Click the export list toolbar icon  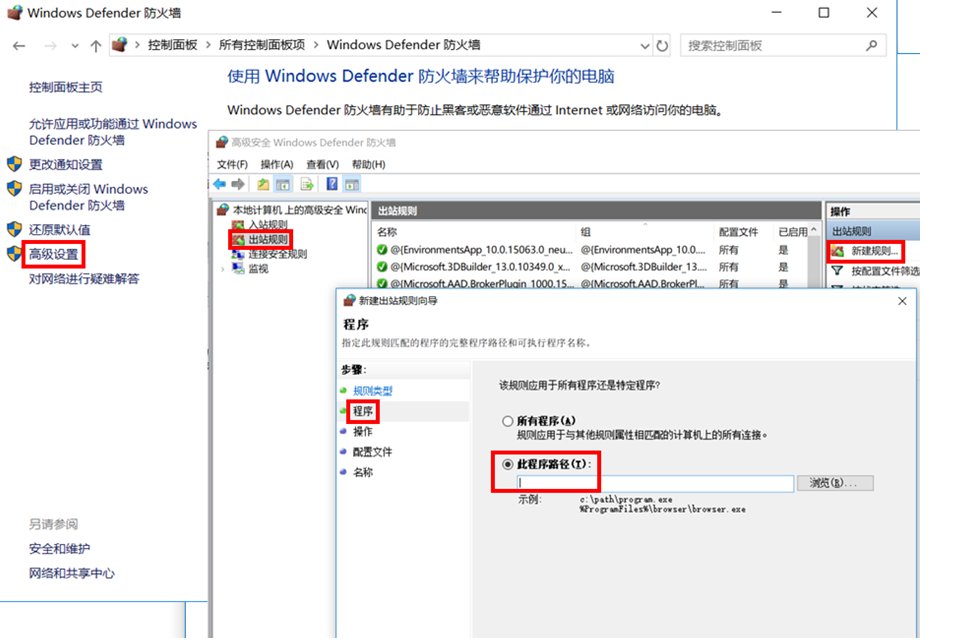point(308,183)
